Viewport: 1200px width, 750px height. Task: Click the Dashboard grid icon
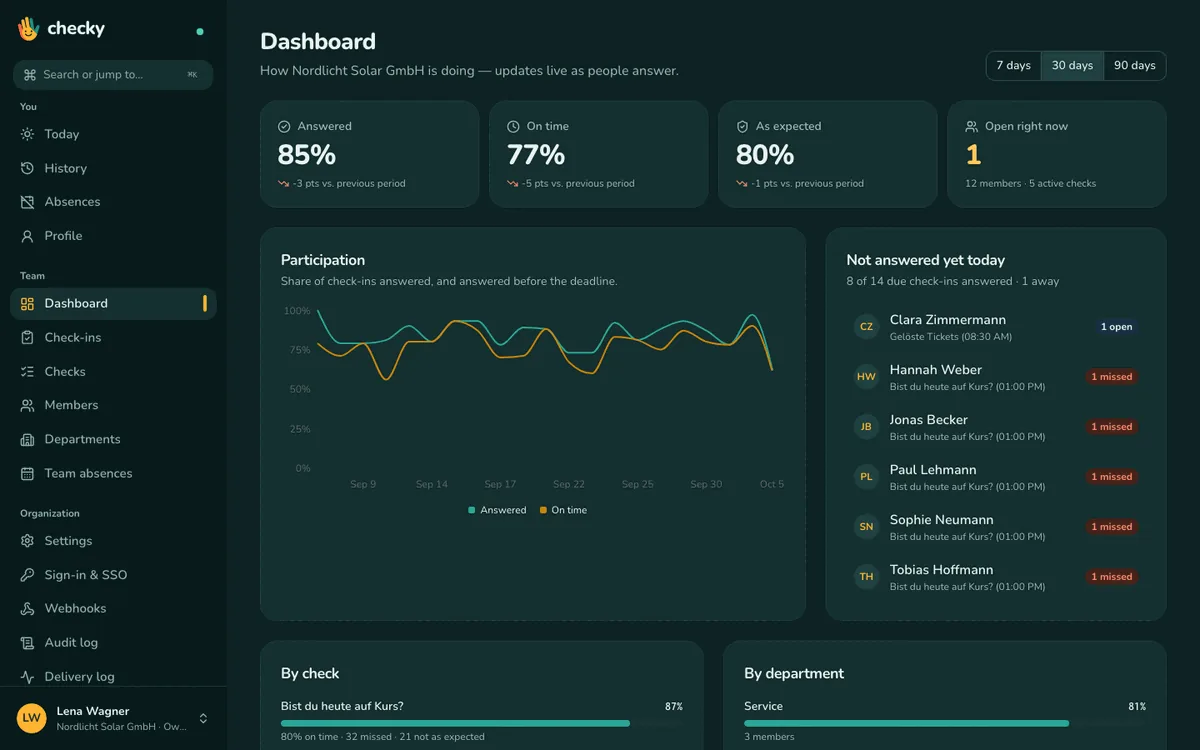[27, 303]
